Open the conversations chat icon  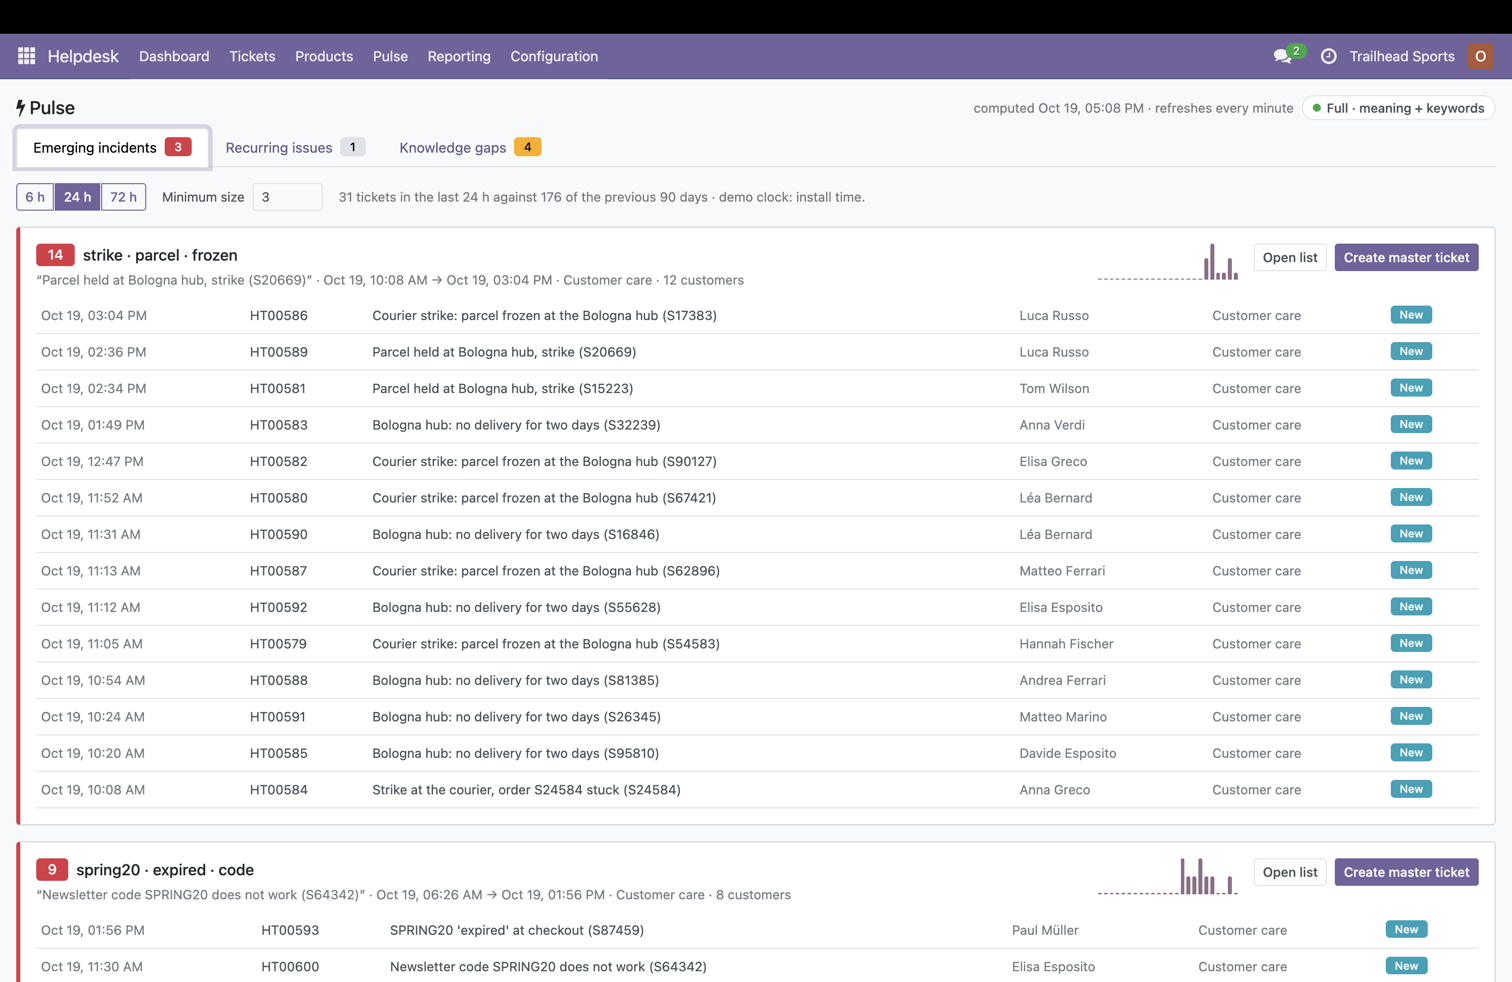pyautogui.click(x=1283, y=56)
